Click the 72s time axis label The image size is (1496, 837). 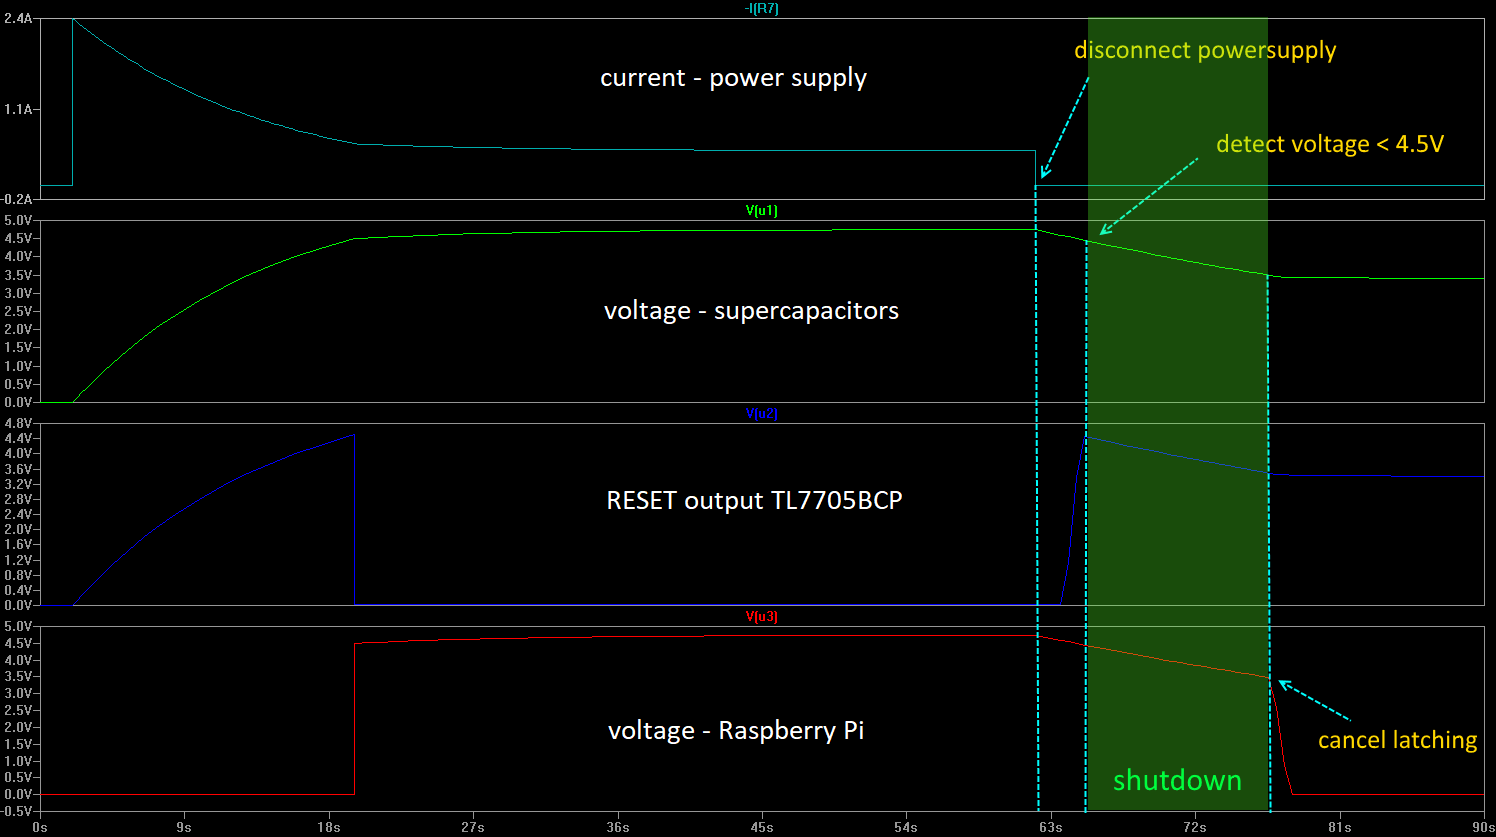pos(1195,827)
